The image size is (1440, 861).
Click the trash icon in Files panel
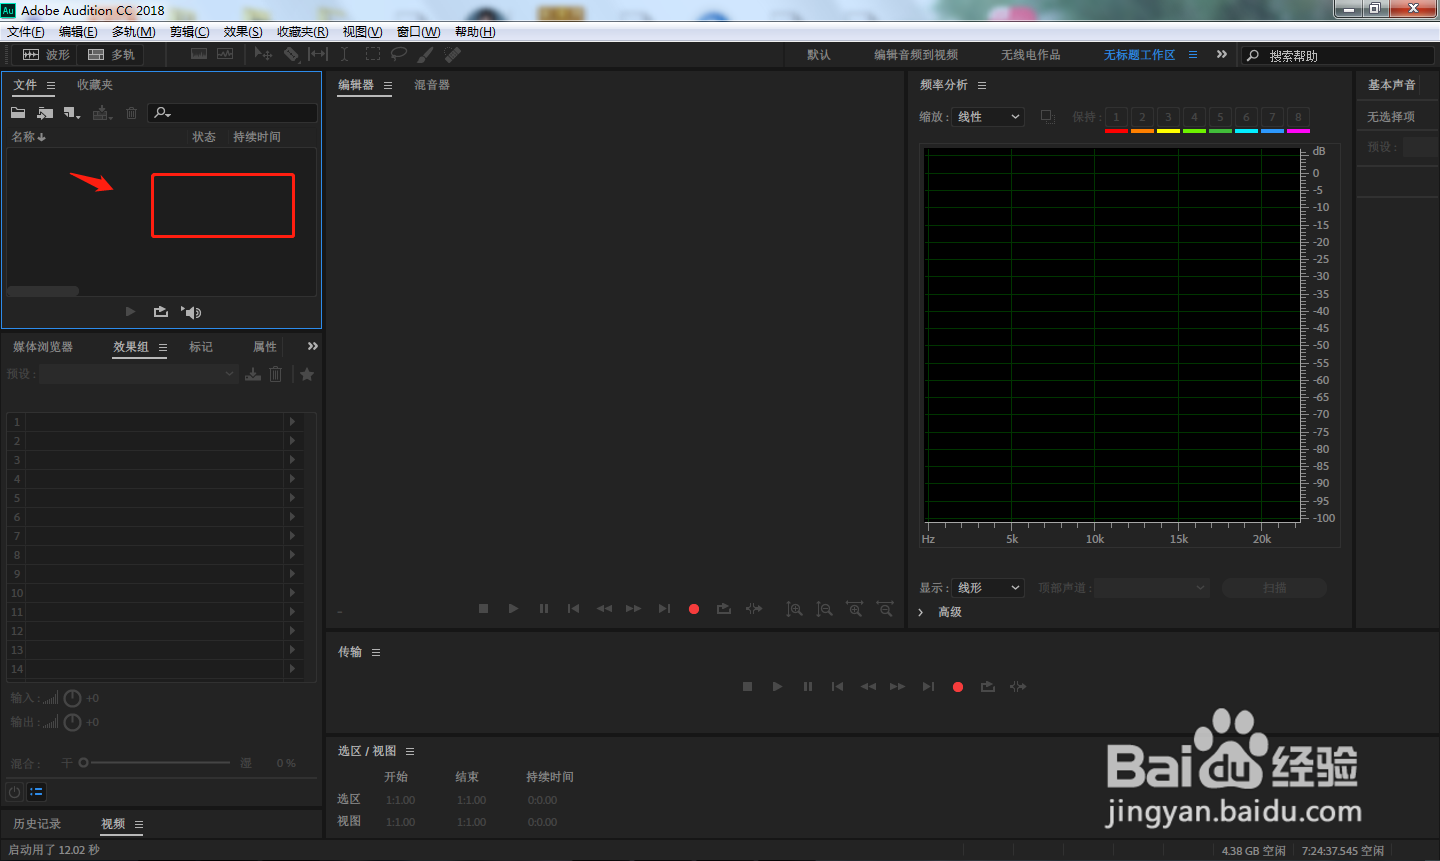[x=131, y=113]
